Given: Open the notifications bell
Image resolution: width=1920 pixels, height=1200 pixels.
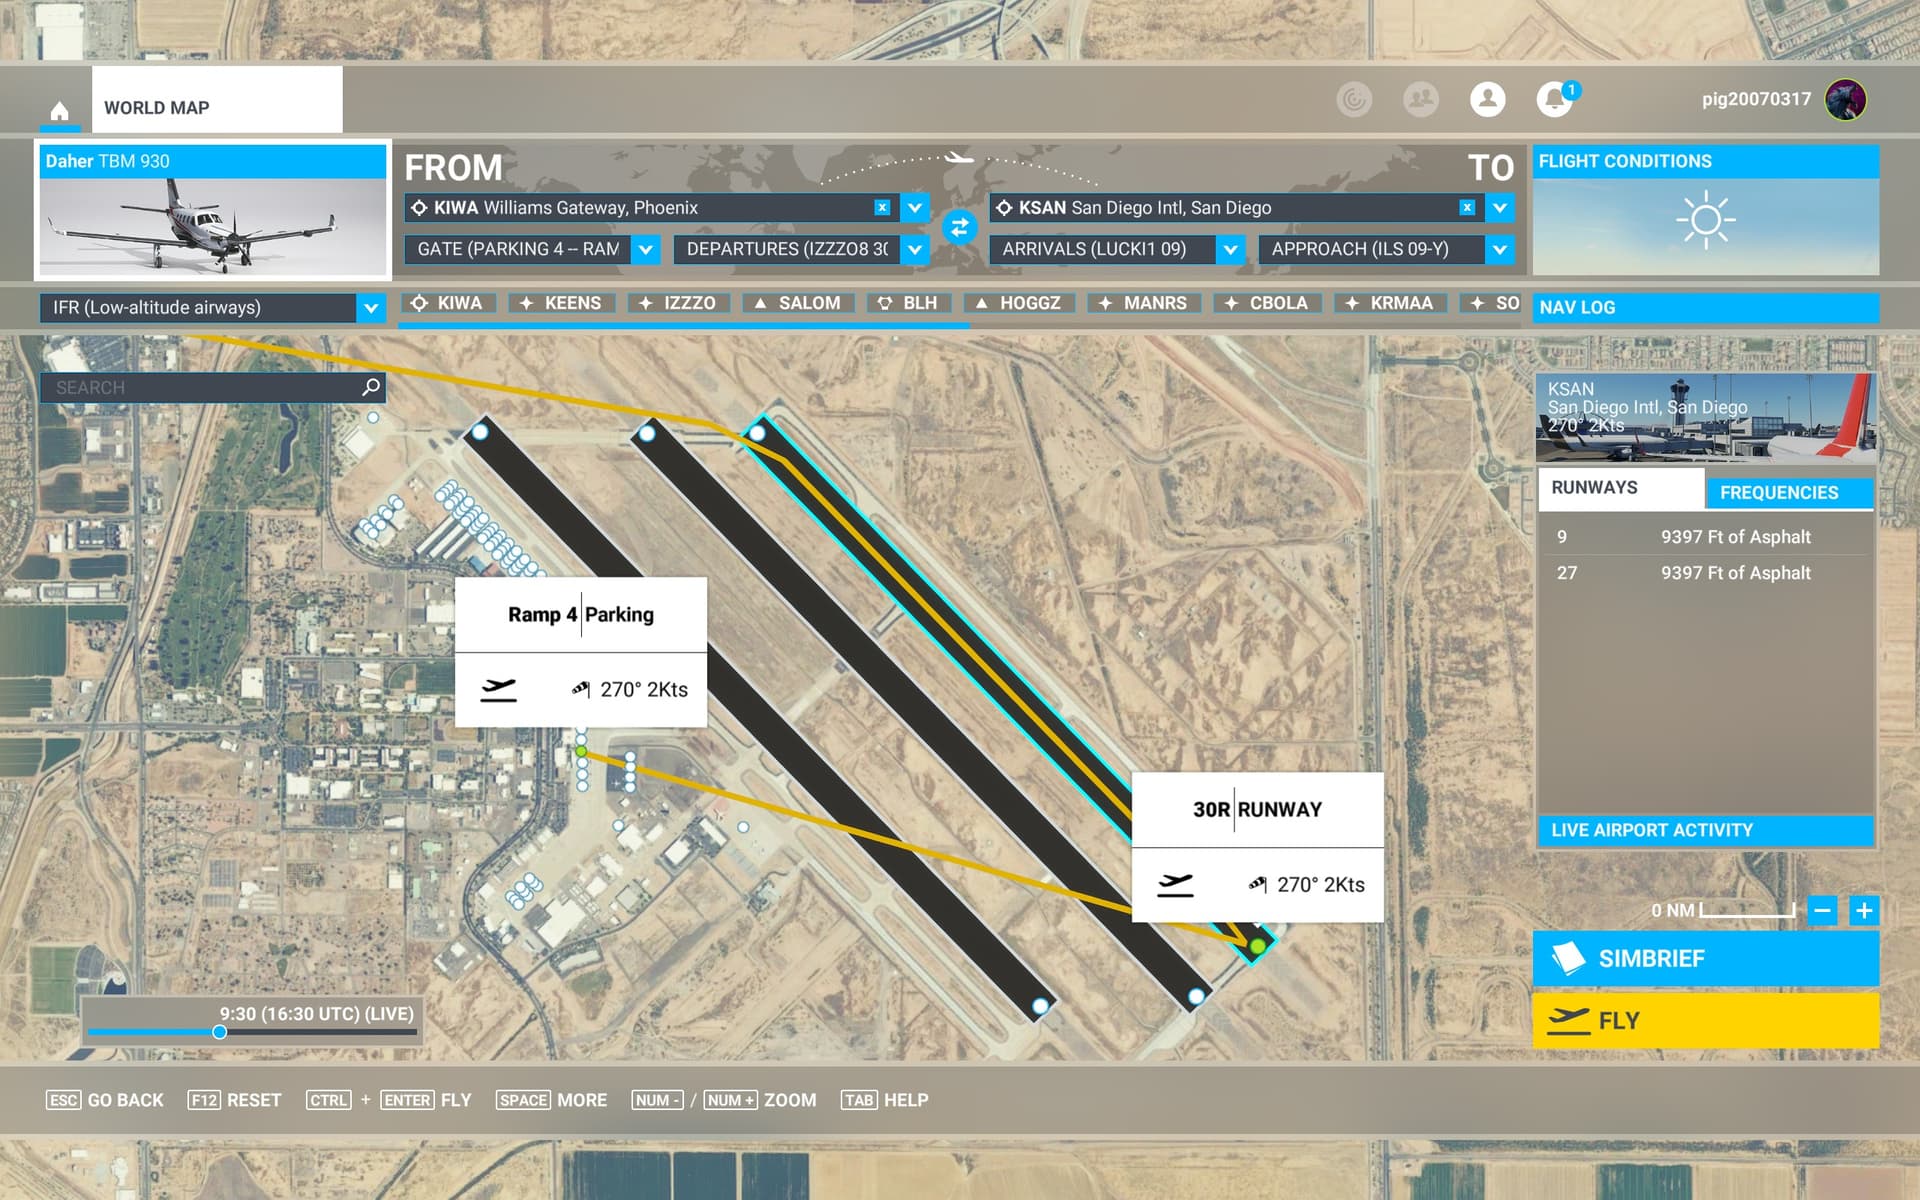Looking at the screenshot, I should 1553,99.
